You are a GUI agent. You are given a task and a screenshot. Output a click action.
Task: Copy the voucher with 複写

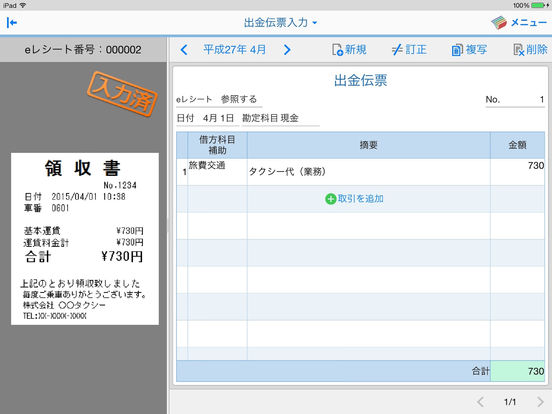469,50
